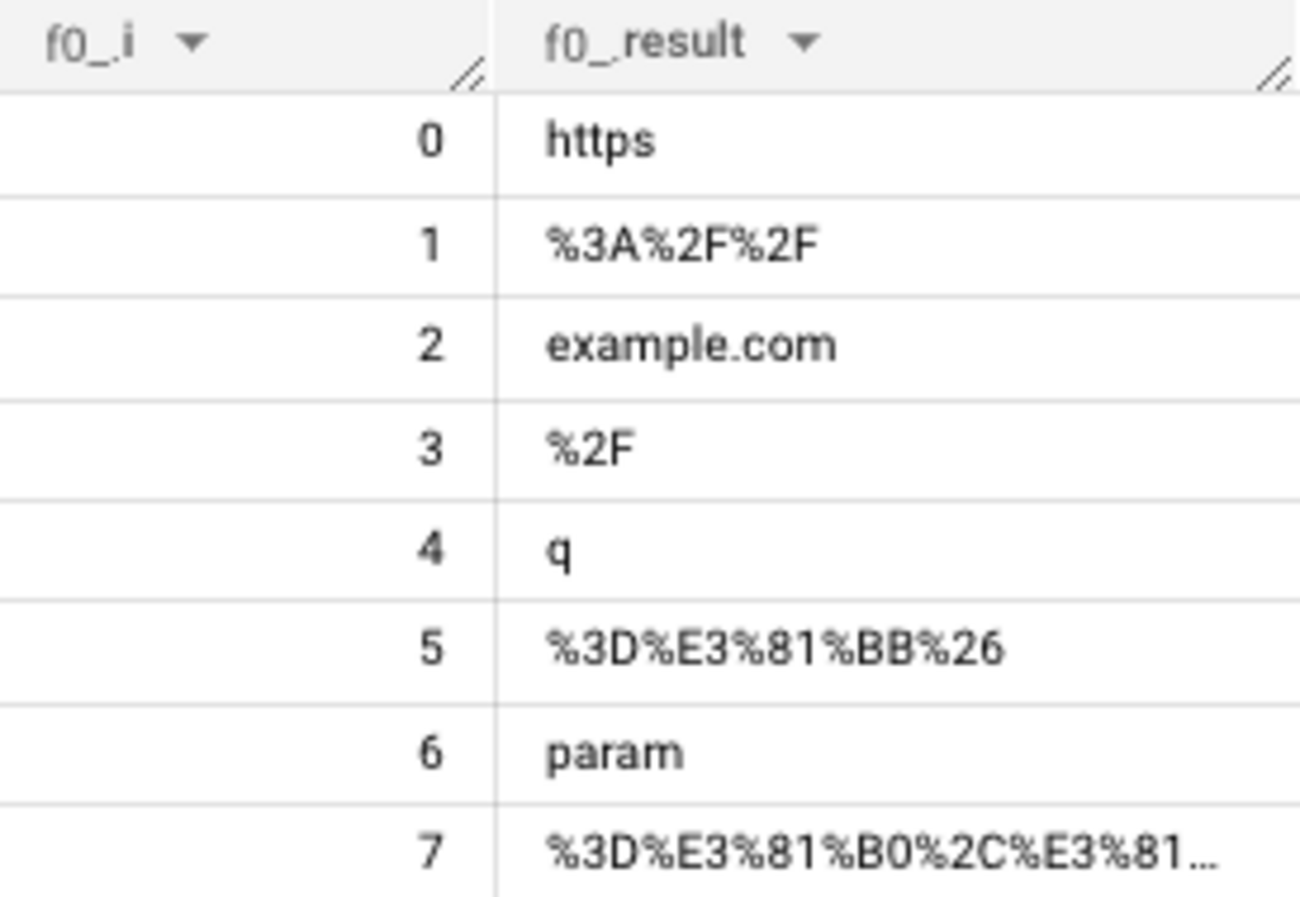
Task: Select the %3A%2F%2F result cell
Action: coord(682,245)
